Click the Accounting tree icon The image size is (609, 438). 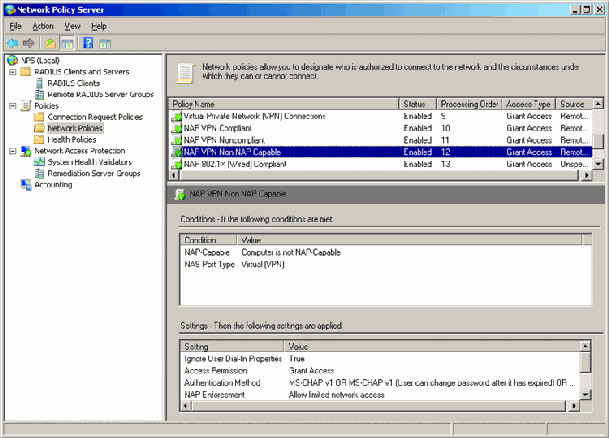point(26,184)
